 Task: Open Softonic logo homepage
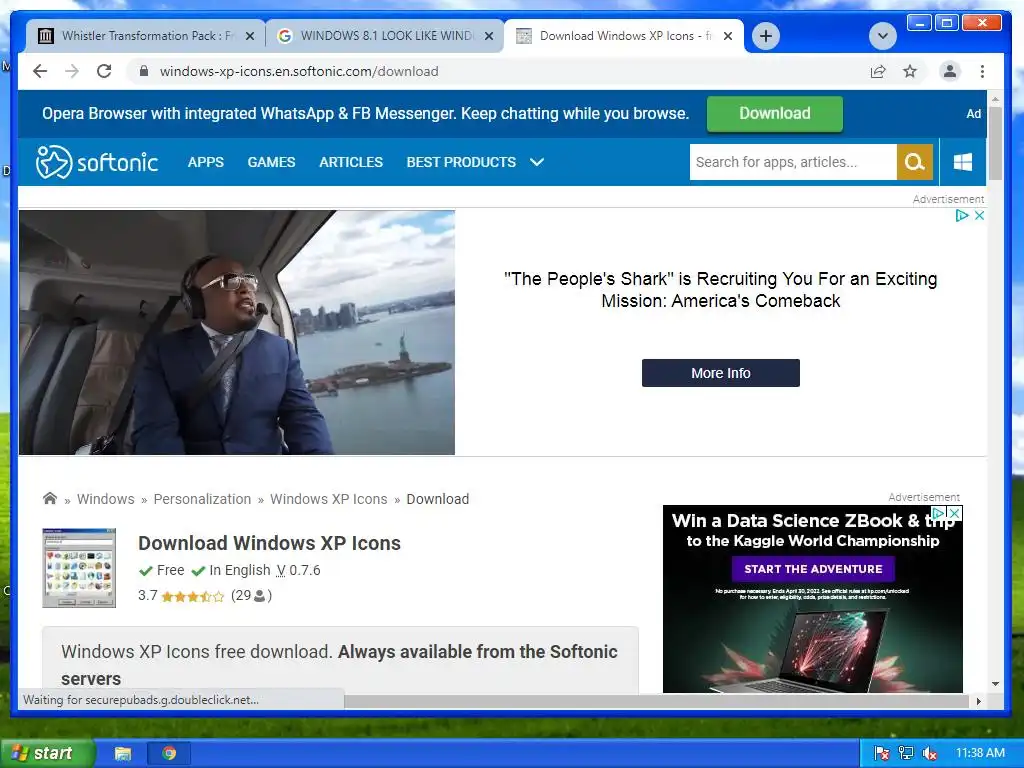[x=97, y=162]
